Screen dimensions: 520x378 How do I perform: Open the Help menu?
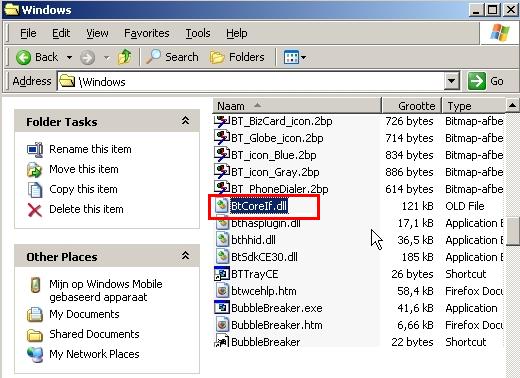tap(236, 33)
